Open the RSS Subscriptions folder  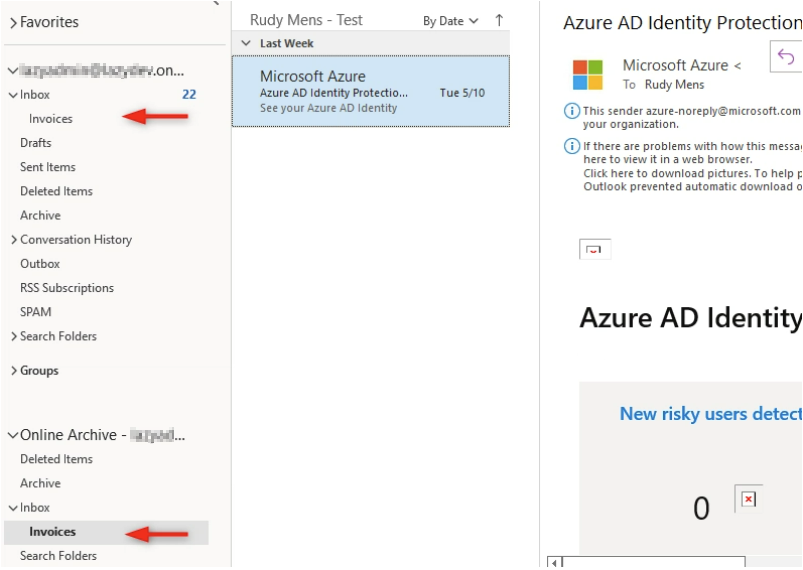67,288
